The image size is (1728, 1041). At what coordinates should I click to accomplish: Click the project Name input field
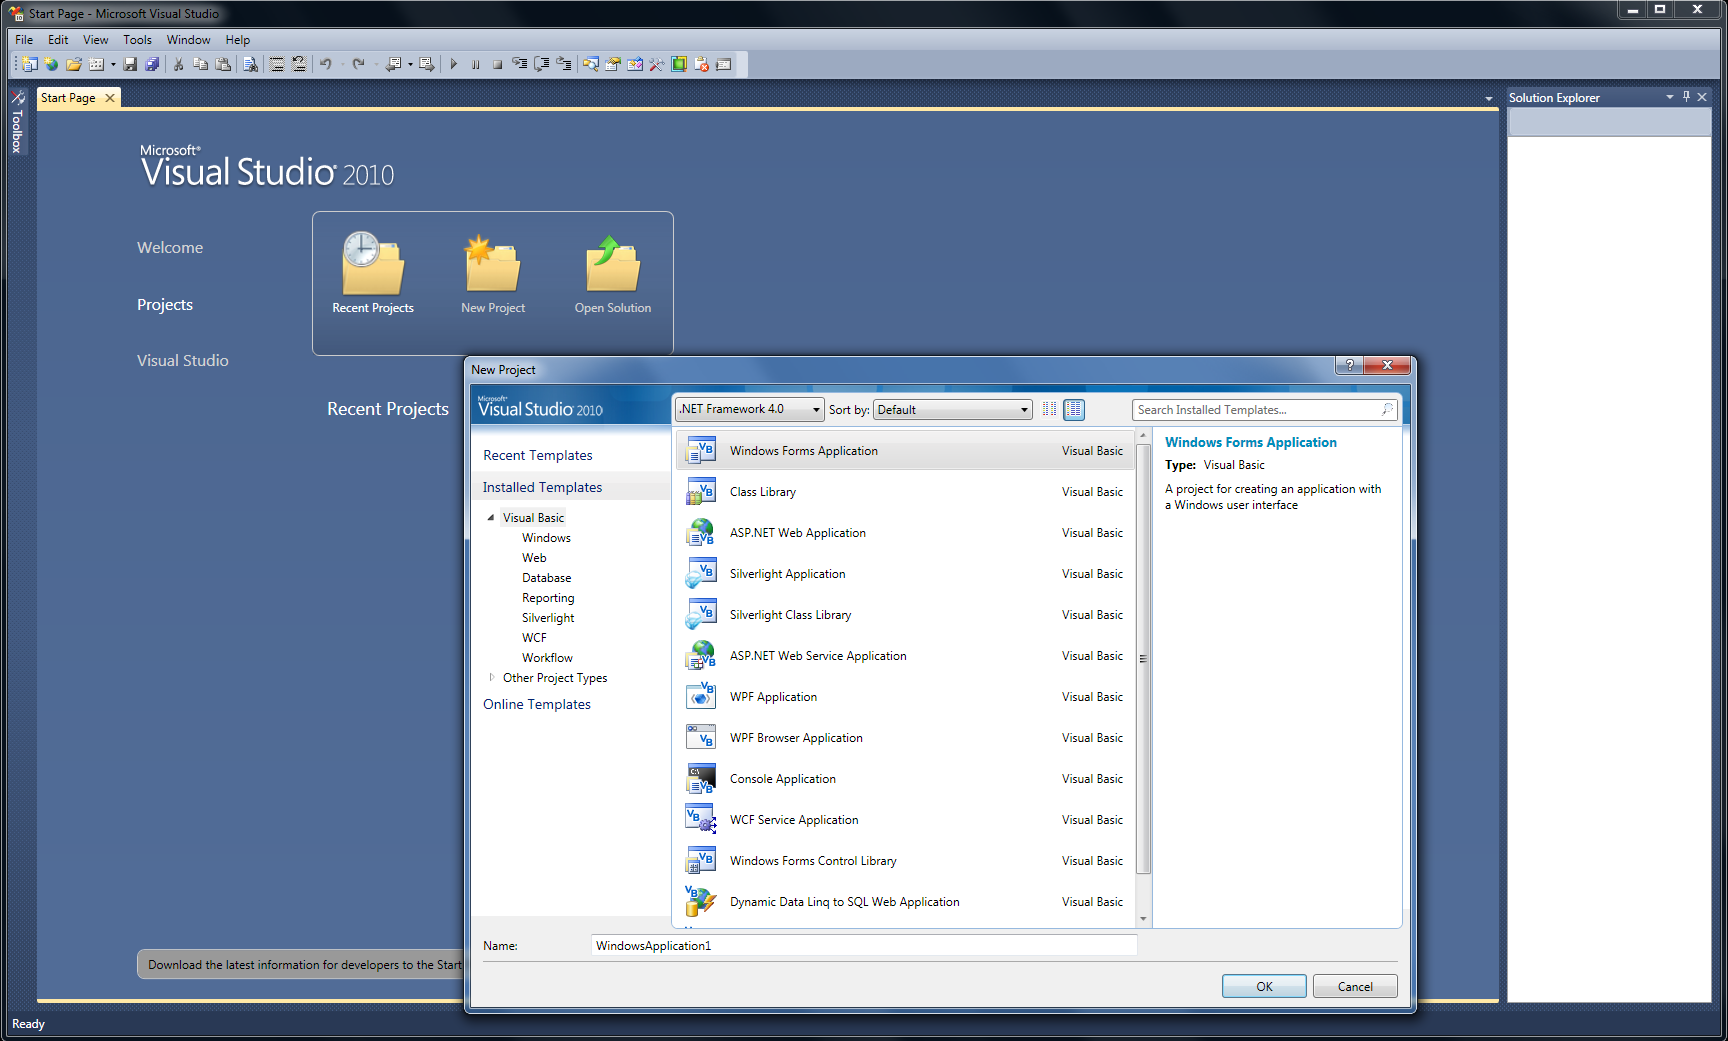pos(864,945)
